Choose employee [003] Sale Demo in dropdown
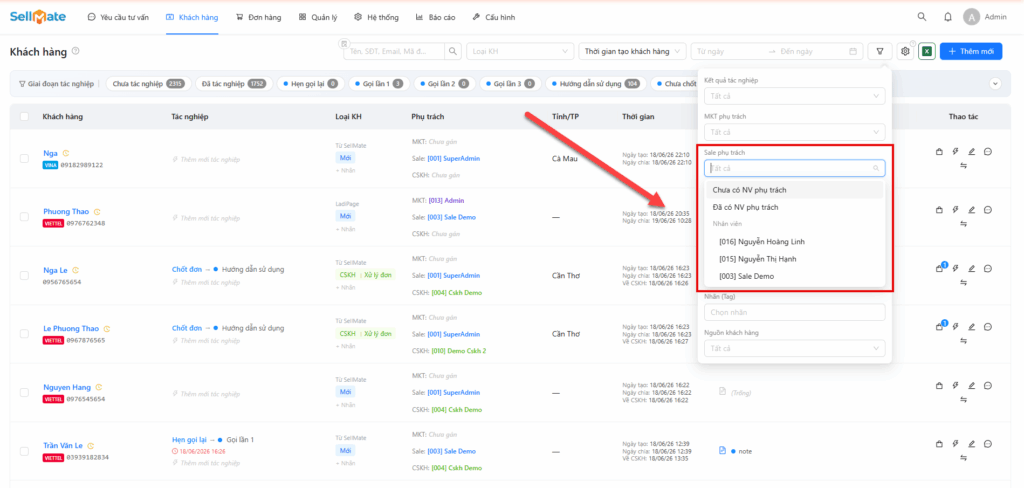This screenshot has width=1024, height=488. point(794,276)
